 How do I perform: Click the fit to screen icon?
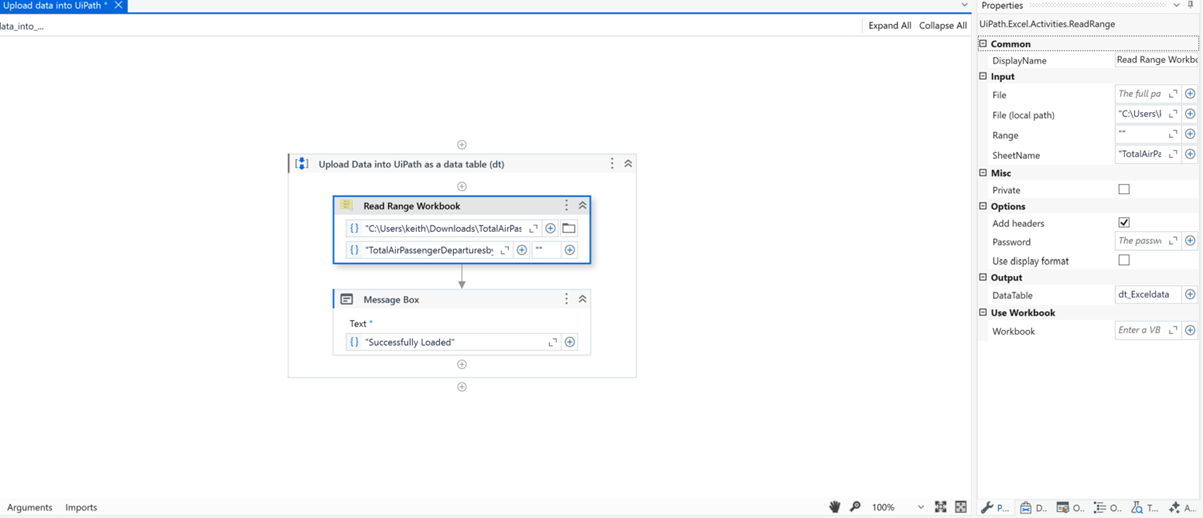coord(940,507)
